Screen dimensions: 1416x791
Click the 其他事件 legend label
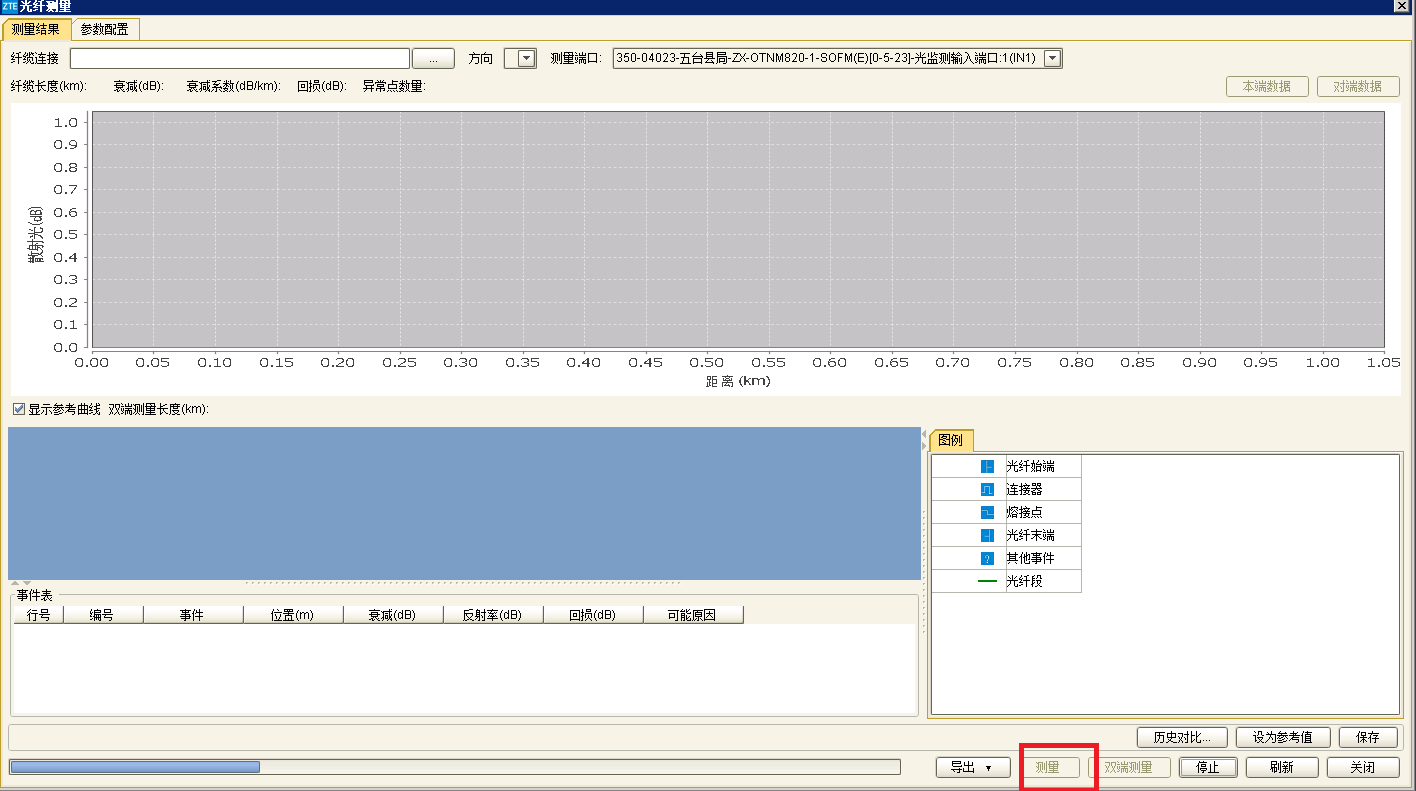1030,558
